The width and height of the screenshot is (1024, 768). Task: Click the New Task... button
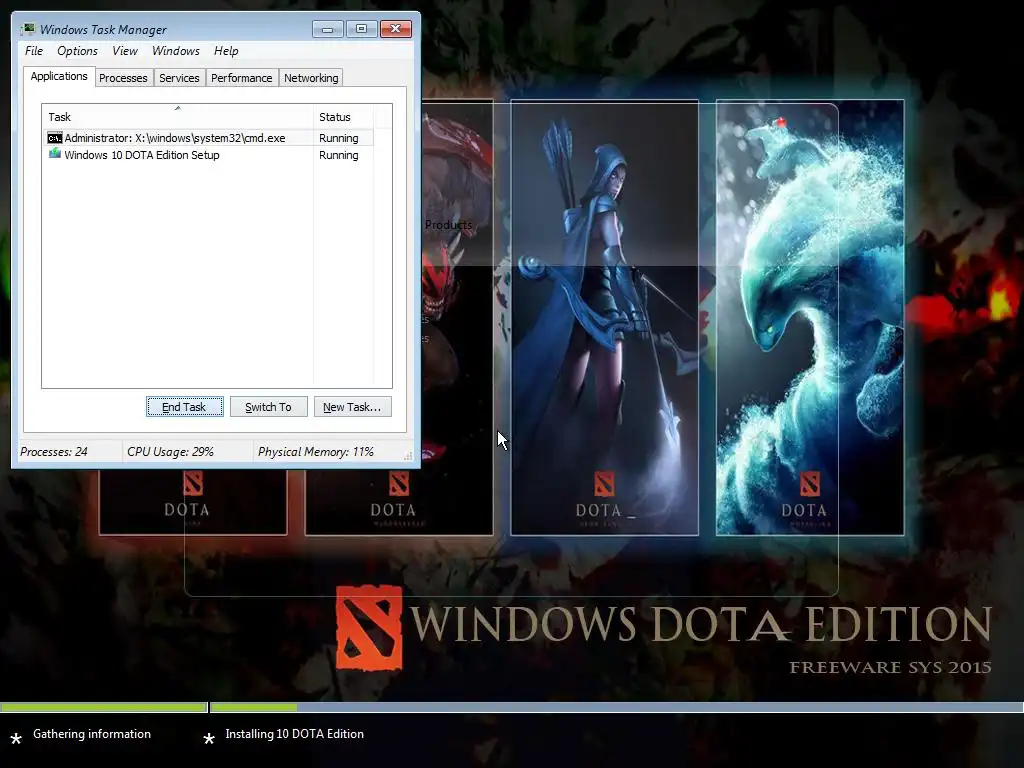coord(352,407)
